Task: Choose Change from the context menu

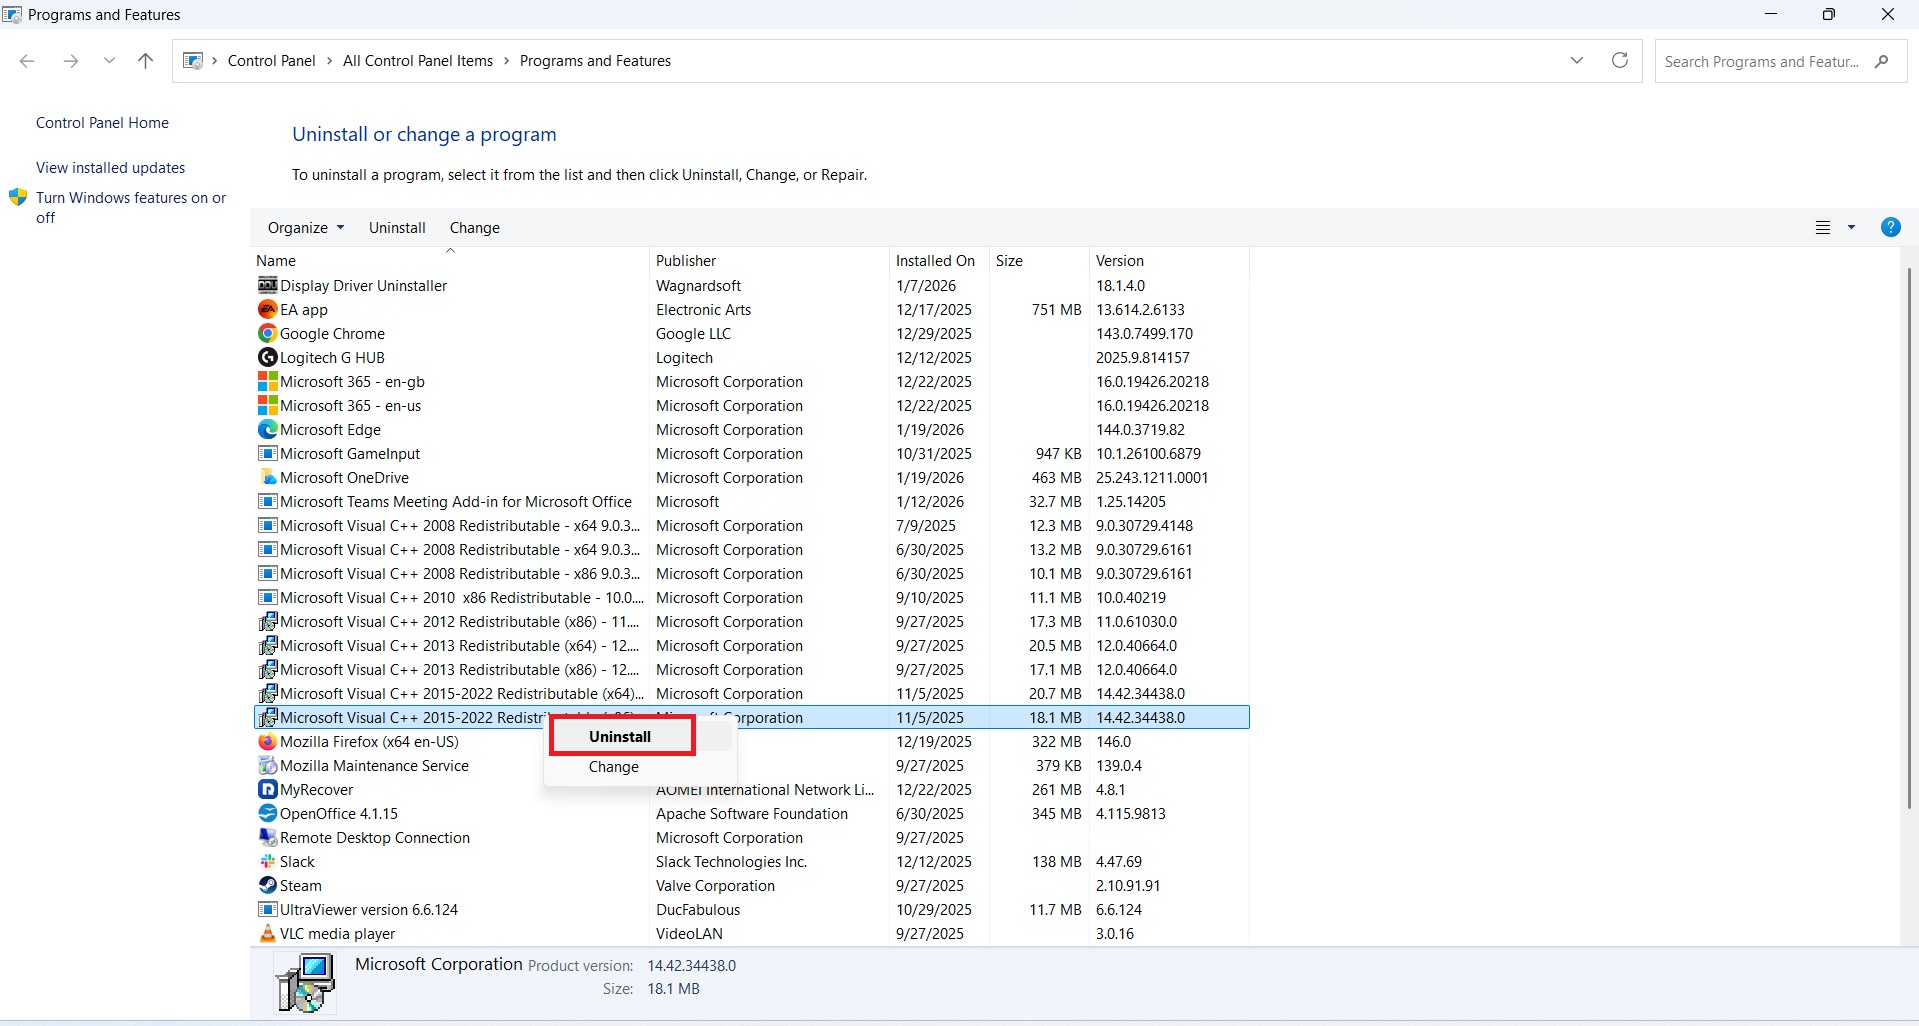Action: (x=613, y=767)
